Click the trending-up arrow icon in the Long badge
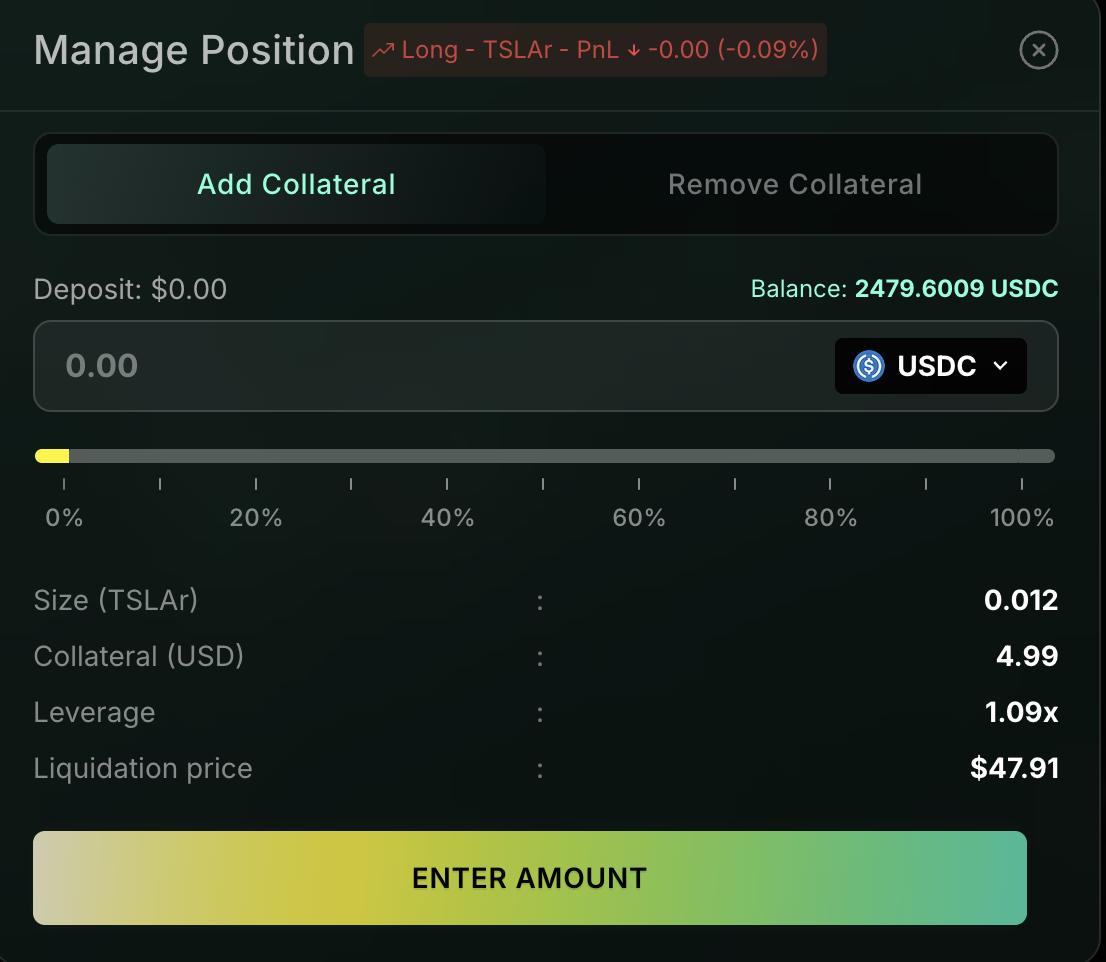 coord(383,50)
